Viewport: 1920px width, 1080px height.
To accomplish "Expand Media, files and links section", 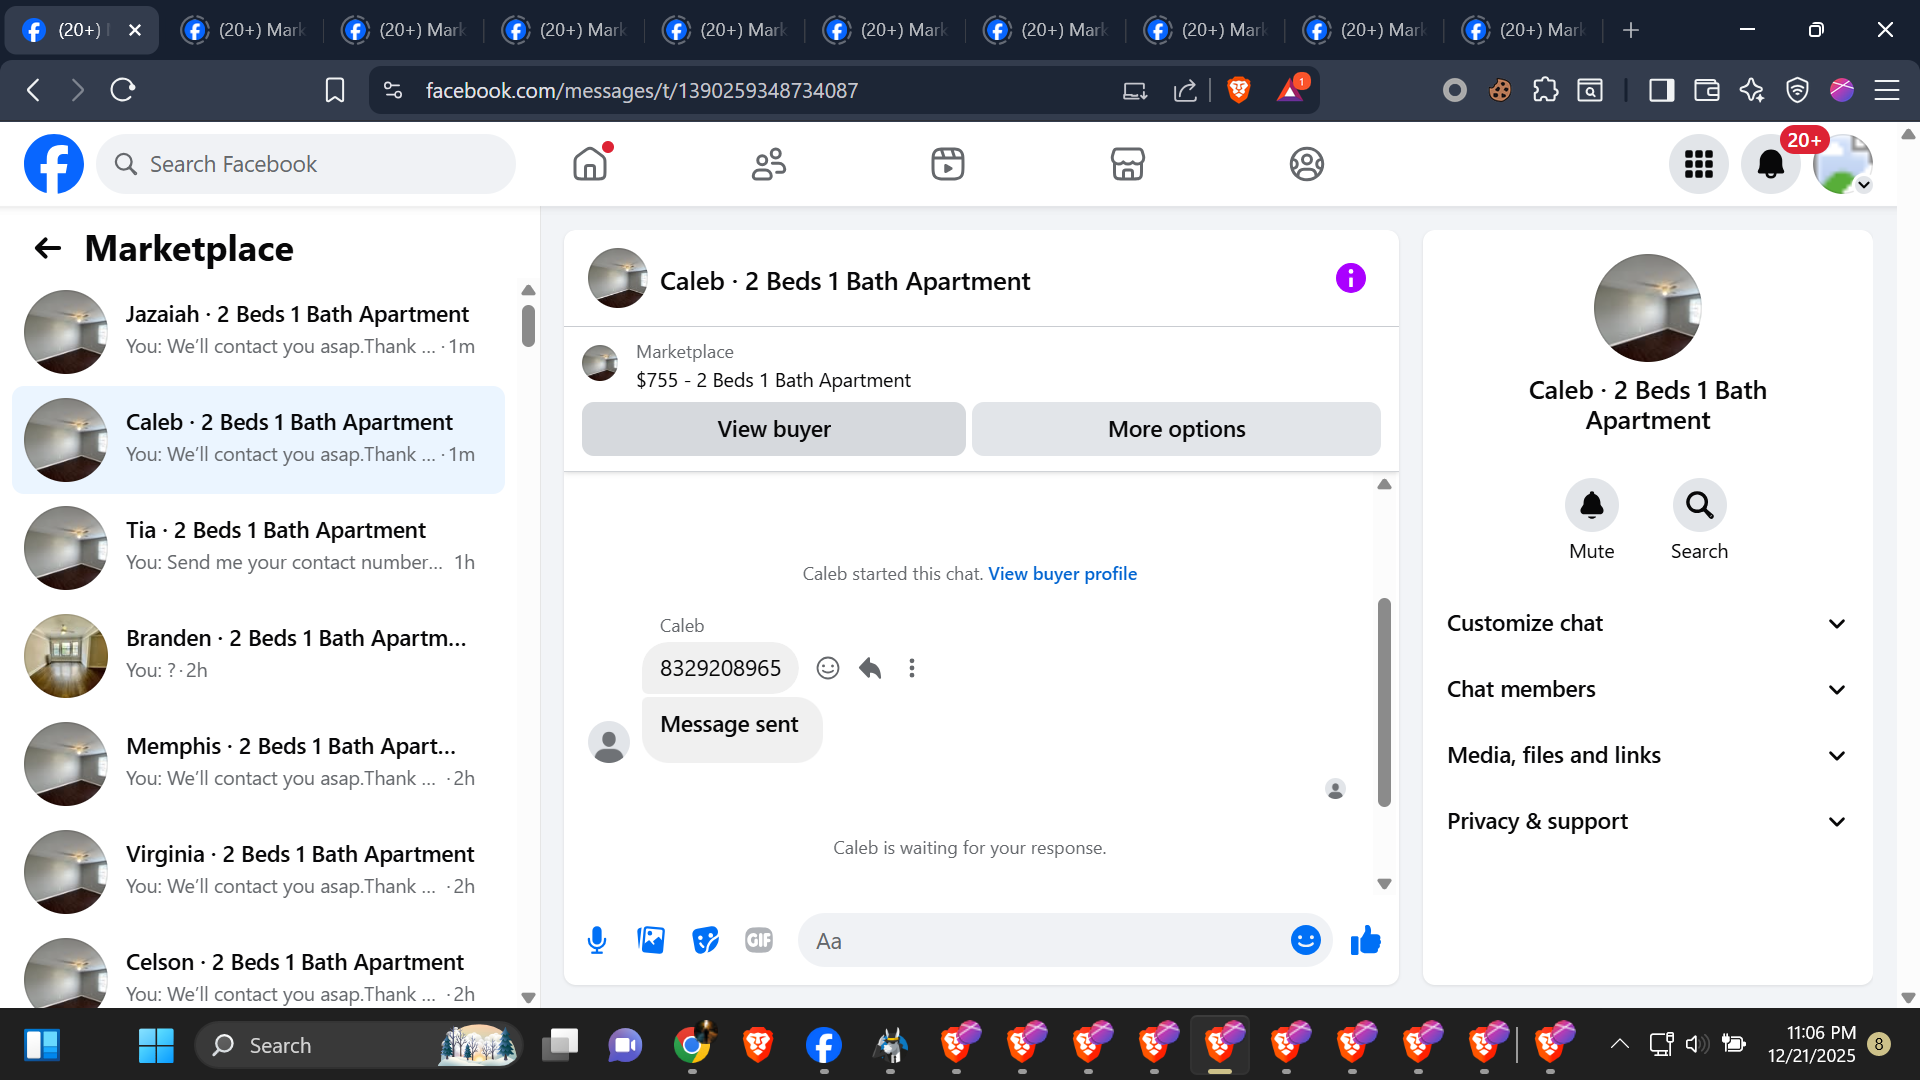I will point(1647,755).
